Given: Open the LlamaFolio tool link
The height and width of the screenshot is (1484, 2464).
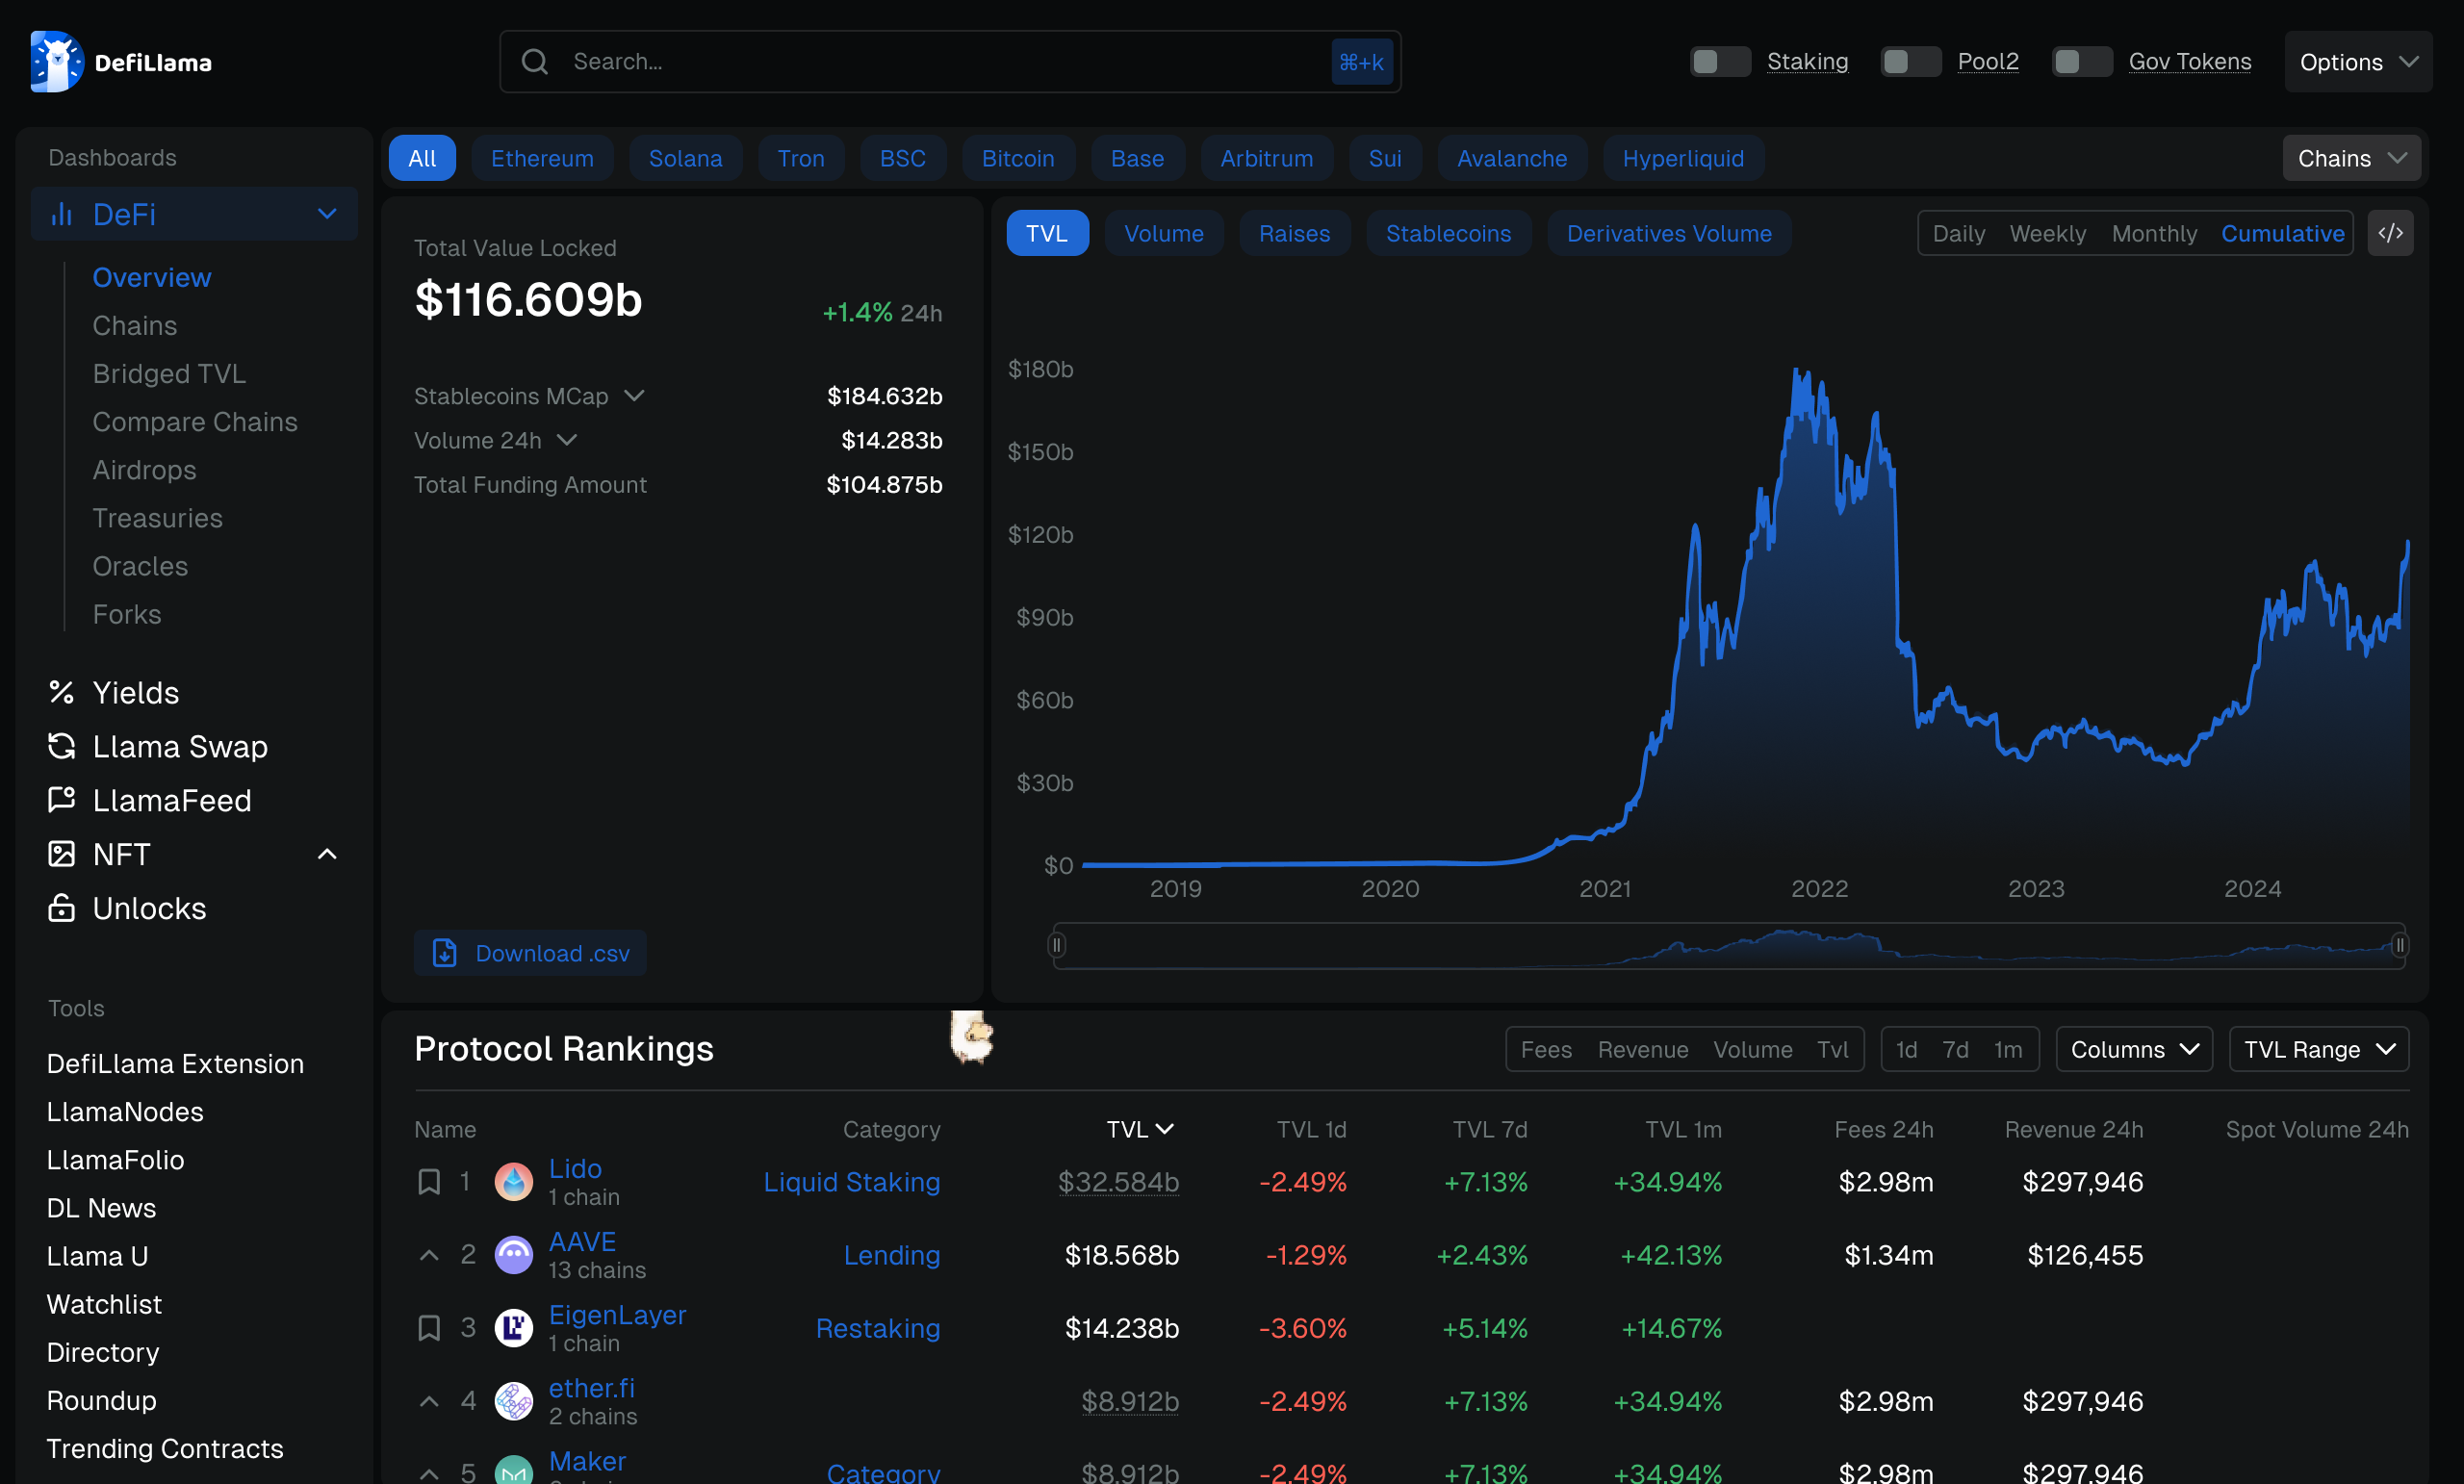Looking at the screenshot, I should tap(116, 1160).
